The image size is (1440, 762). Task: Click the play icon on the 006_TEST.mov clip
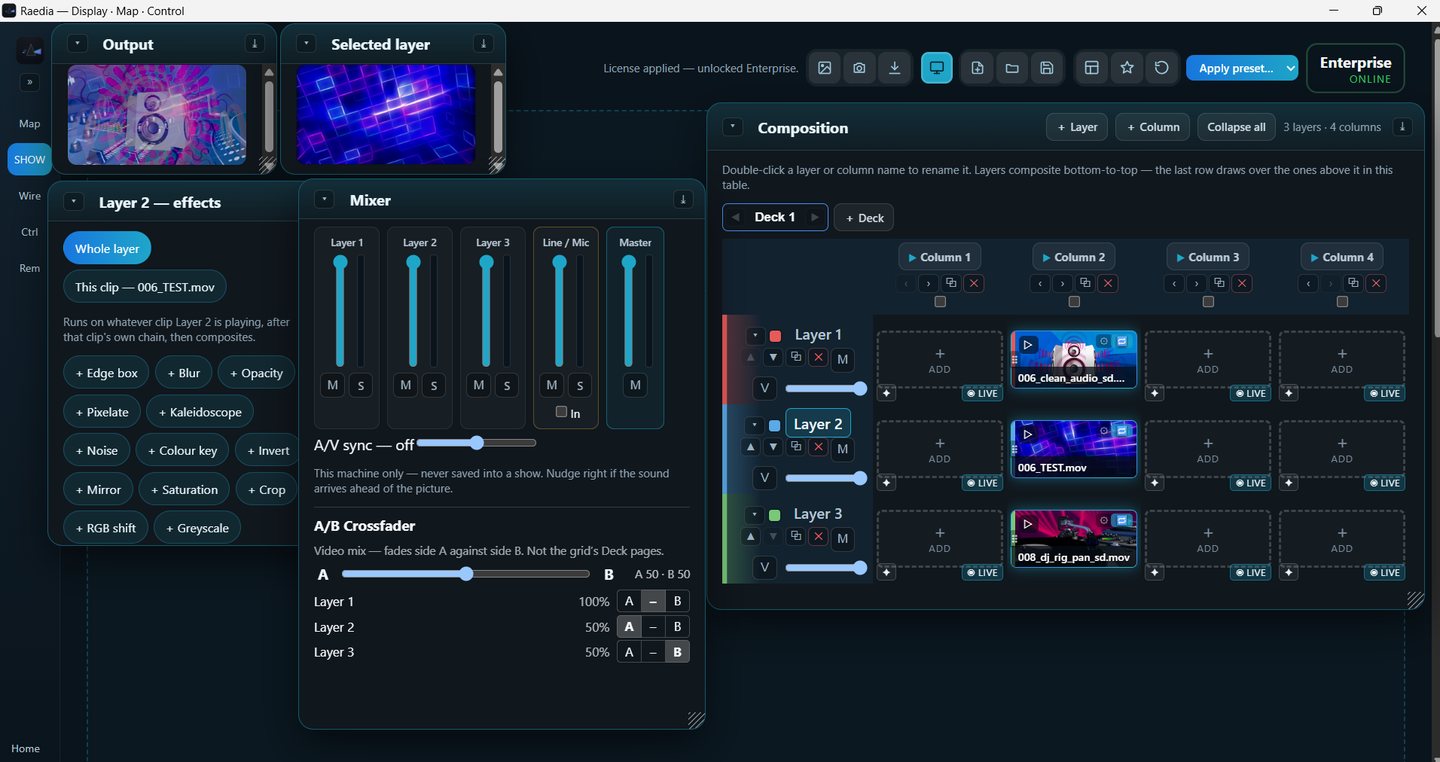(x=1028, y=434)
